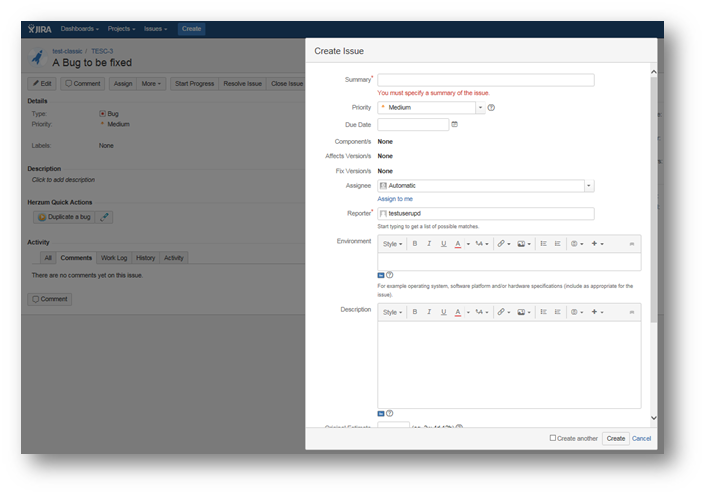
Task: Click numbered list icon in Environment toolbar
Action: 557,243
